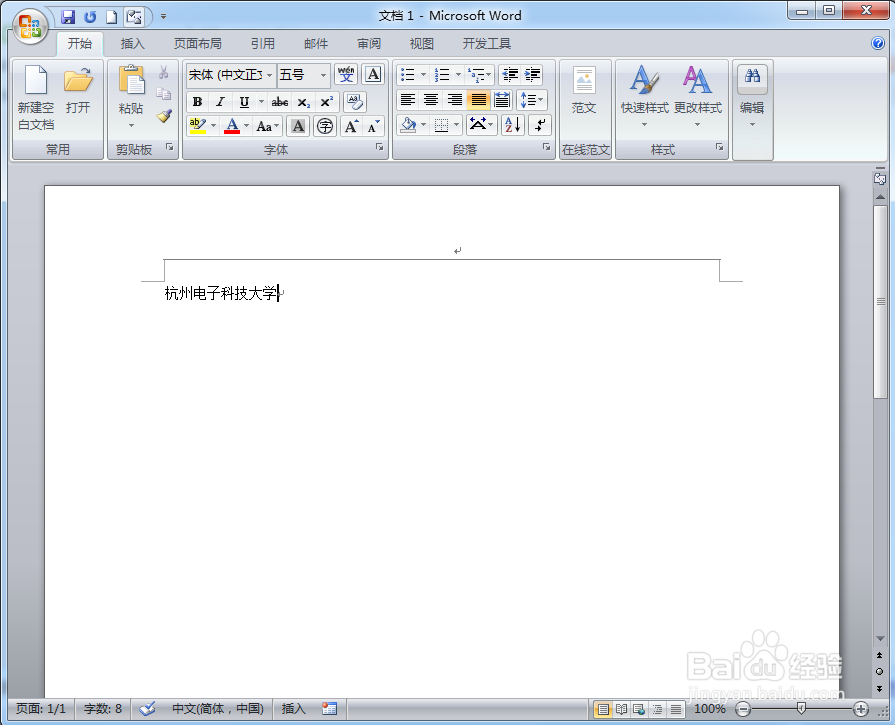This screenshot has height=725, width=895.
Task: Expand 快速样式 quick styles
Action: (644, 96)
